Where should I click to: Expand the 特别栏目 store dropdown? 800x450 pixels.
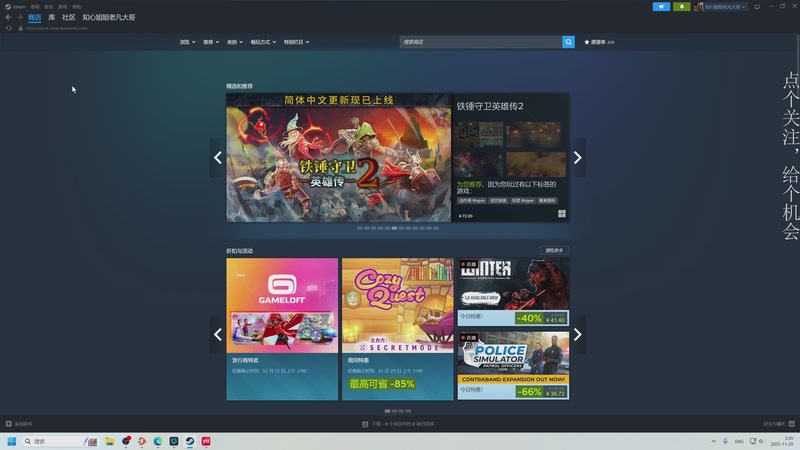tap(296, 42)
